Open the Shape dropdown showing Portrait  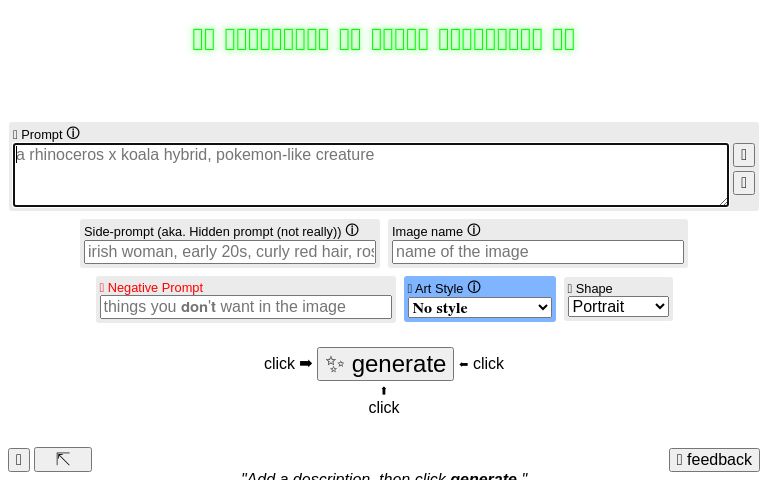618,307
